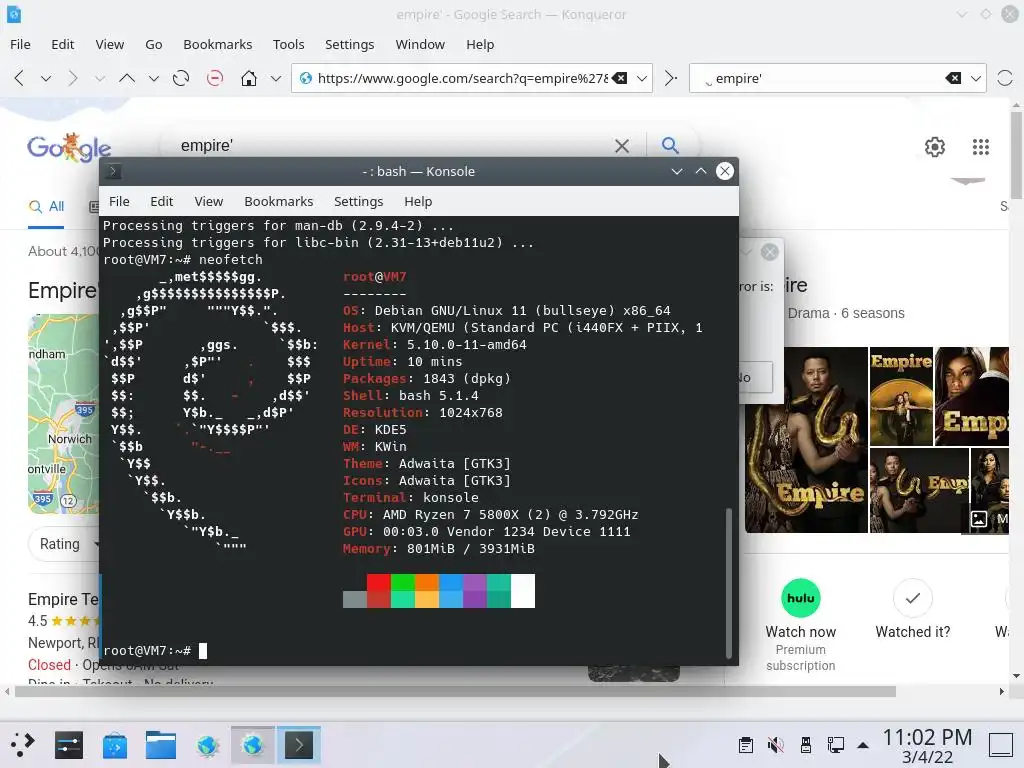Click the forward navigation arrow in Konqueror
This screenshot has width=1024, height=768.
click(72, 78)
